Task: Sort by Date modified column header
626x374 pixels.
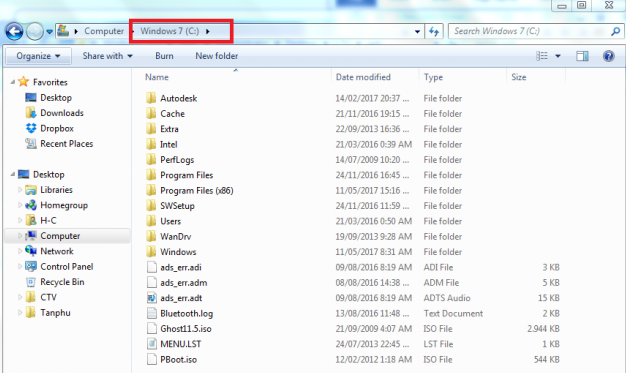Action: (363, 77)
